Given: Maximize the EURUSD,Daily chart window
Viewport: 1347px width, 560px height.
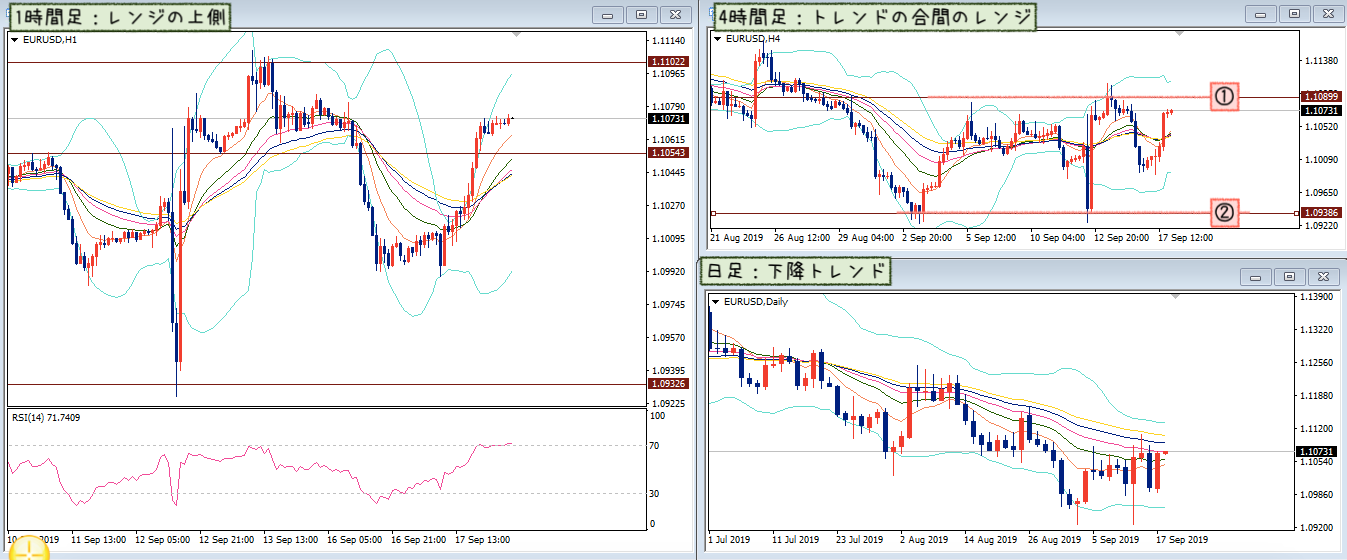Looking at the screenshot, I should pyautogui.click(x=1290, y=277).
